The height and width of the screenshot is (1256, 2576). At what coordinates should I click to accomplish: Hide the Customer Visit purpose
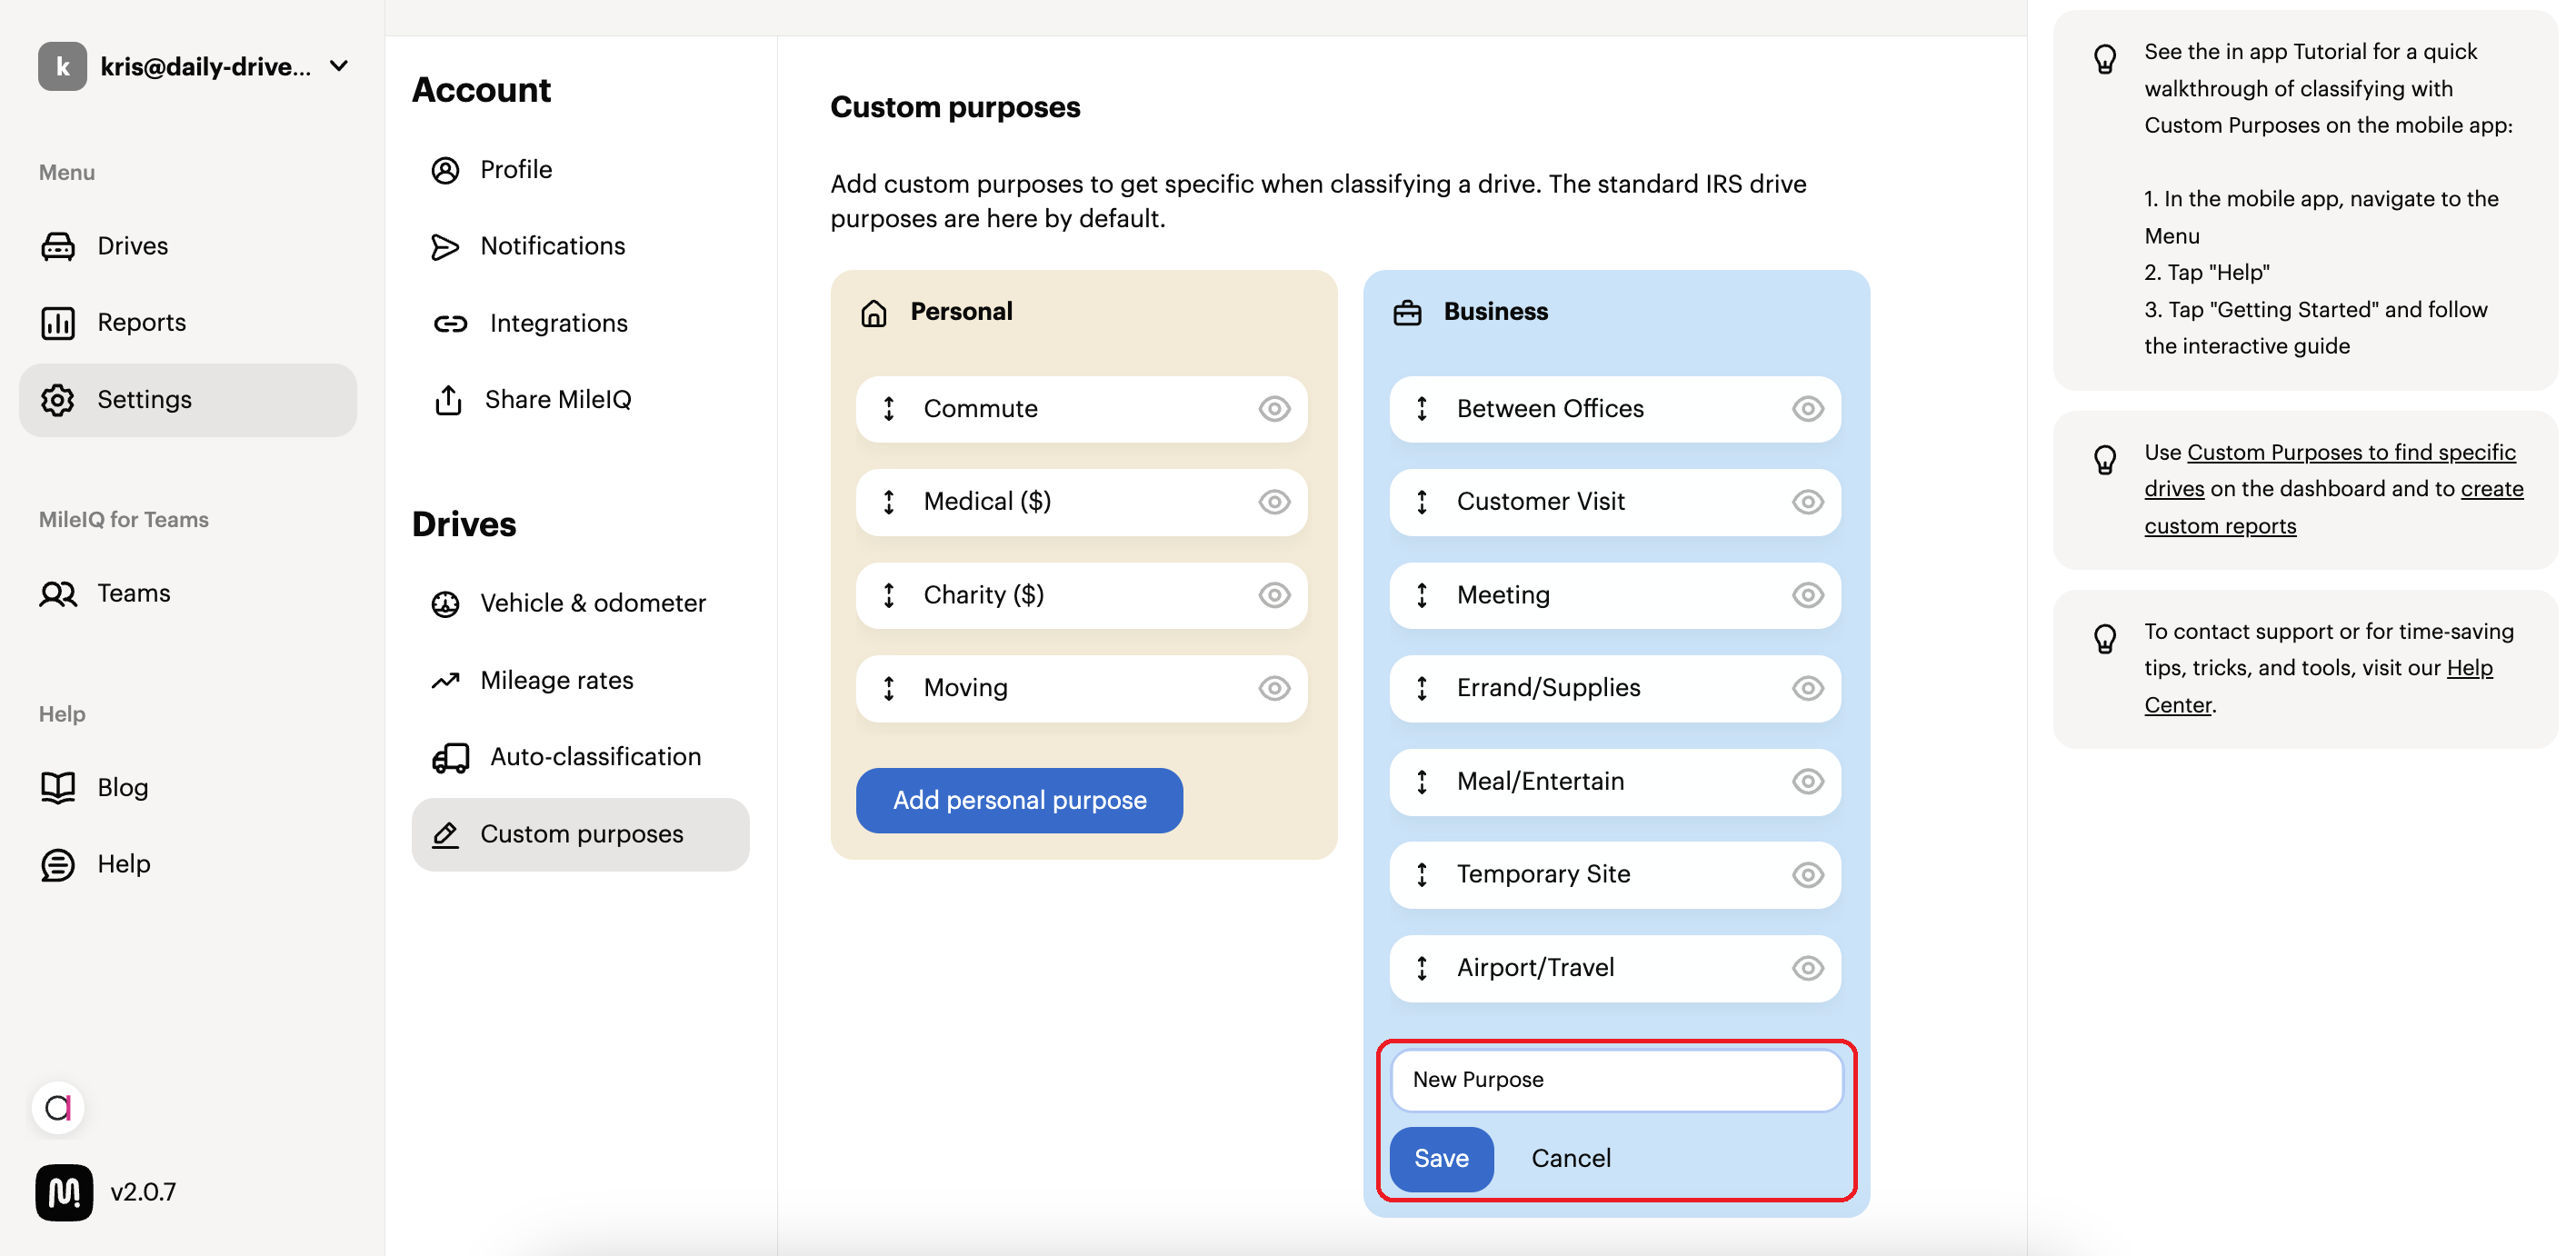(x=1808, y=502)
